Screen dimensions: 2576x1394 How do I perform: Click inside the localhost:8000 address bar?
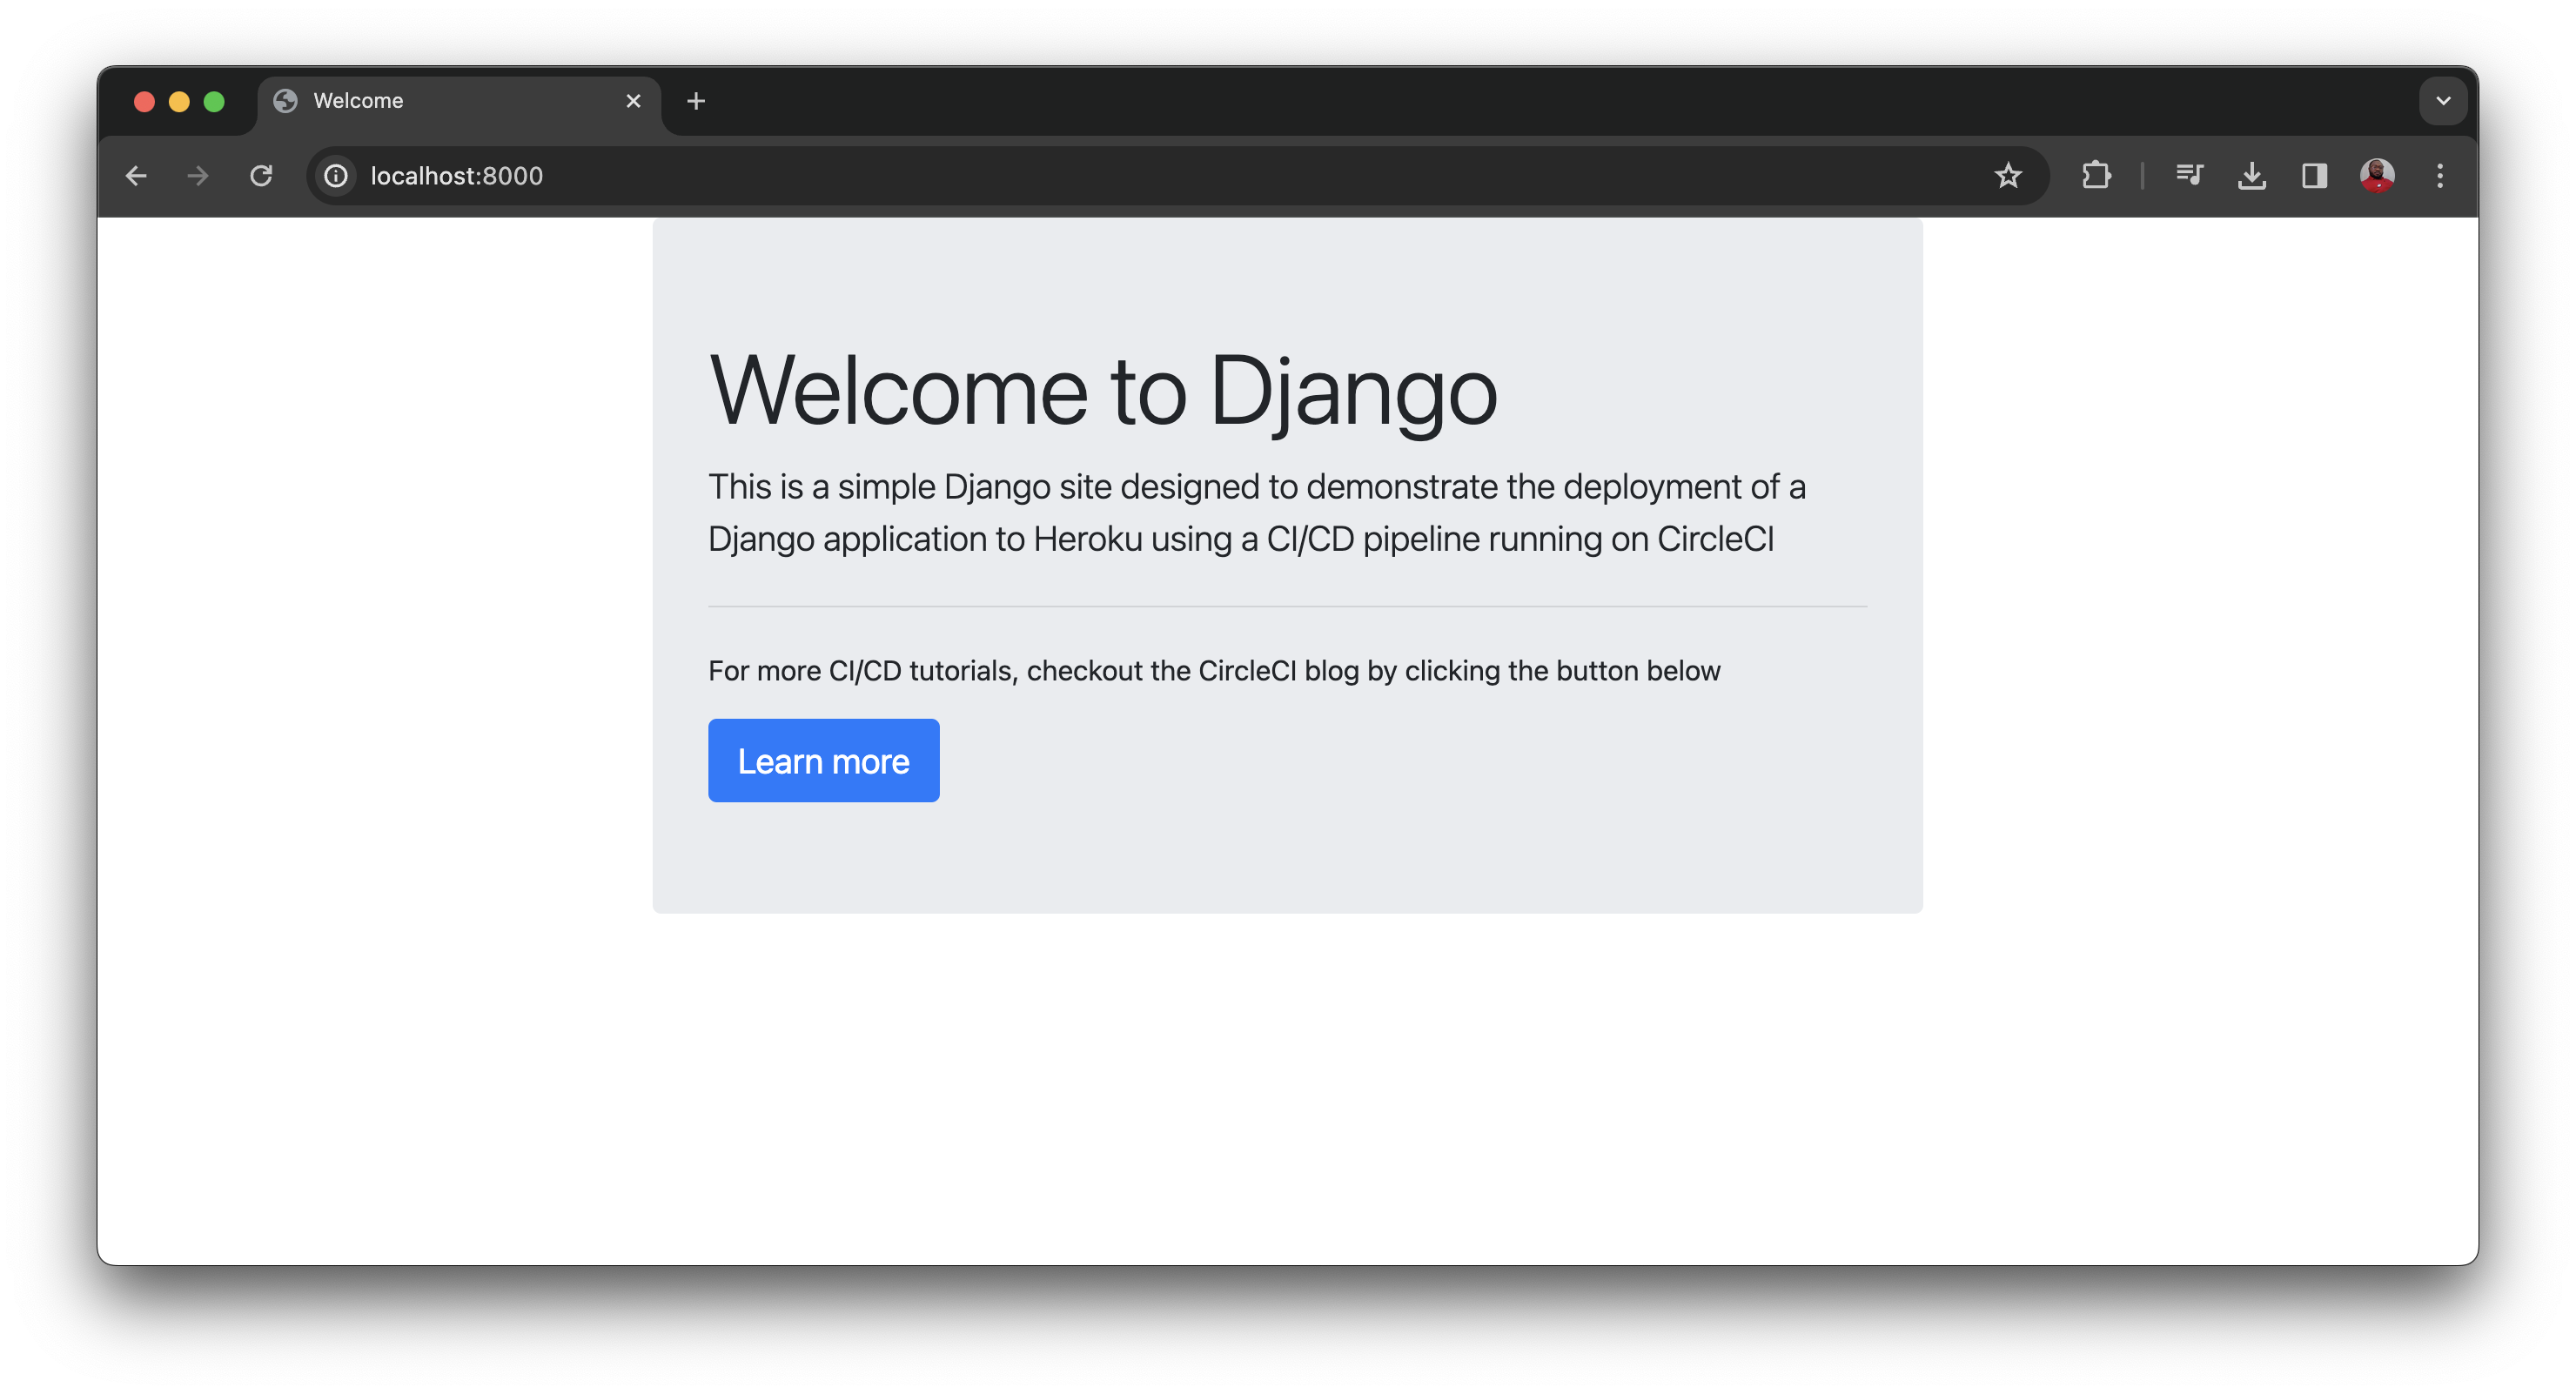[700, 175]
